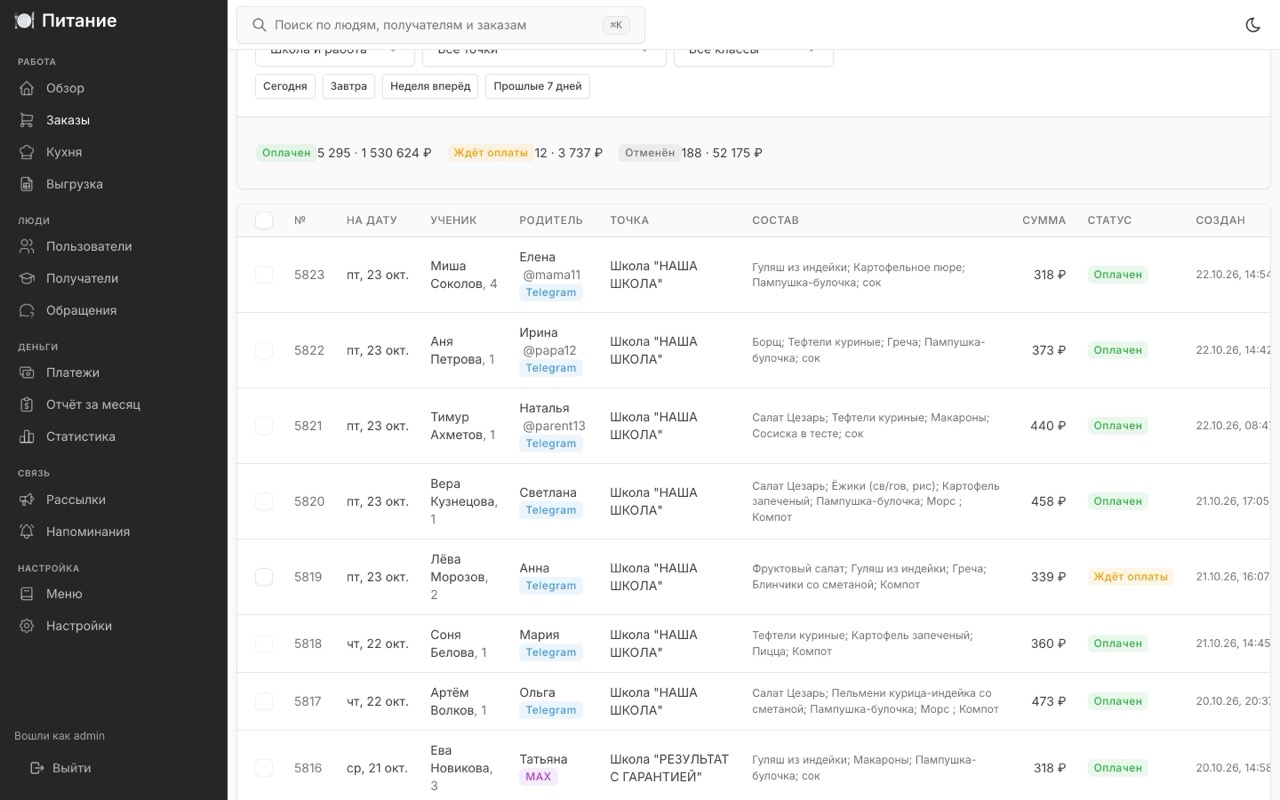Open the Напоминания bell icon
This screenshot has width=1280, height=800.
(x=27, y=531)
